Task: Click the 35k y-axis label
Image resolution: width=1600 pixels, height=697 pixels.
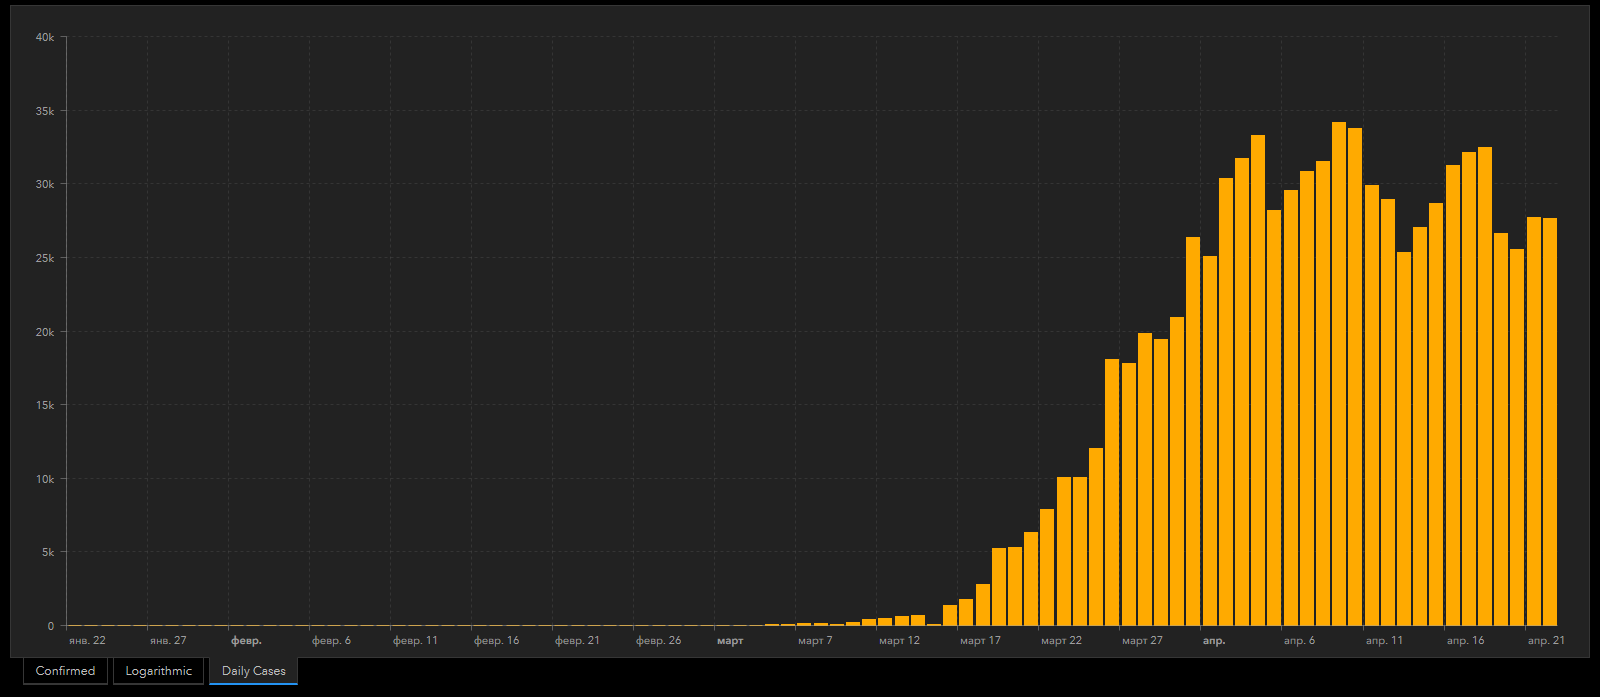Action: point(45,111)
